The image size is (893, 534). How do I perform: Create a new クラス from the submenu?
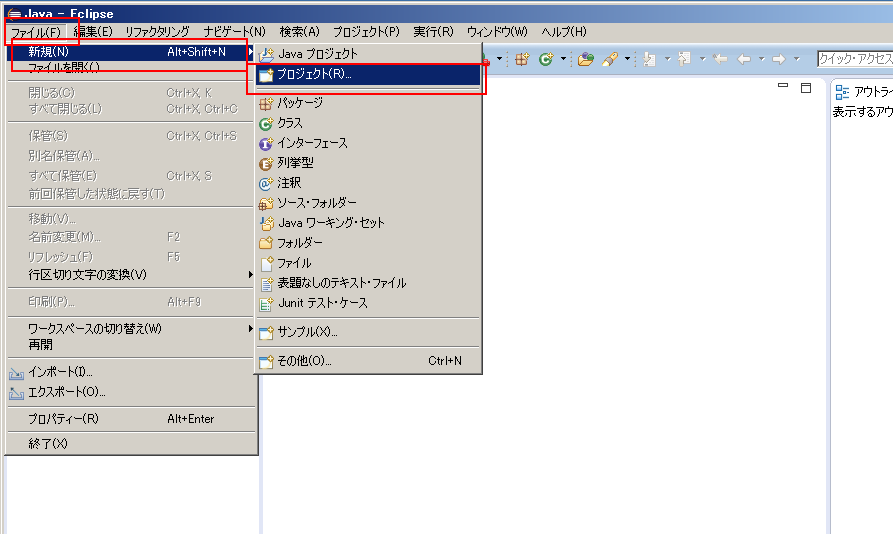pos(368,123)
